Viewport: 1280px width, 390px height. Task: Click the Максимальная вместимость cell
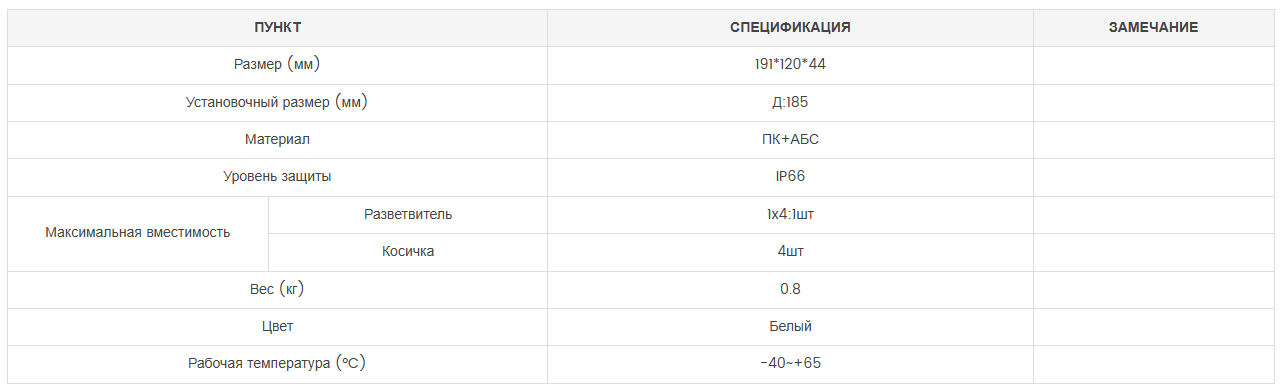point(138,233)
